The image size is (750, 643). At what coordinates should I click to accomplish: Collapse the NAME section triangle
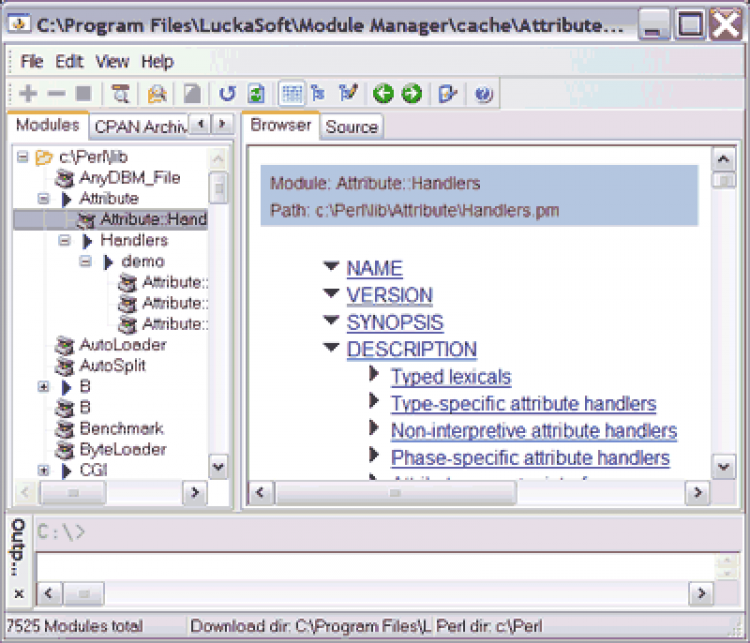(x=331, y=265)
